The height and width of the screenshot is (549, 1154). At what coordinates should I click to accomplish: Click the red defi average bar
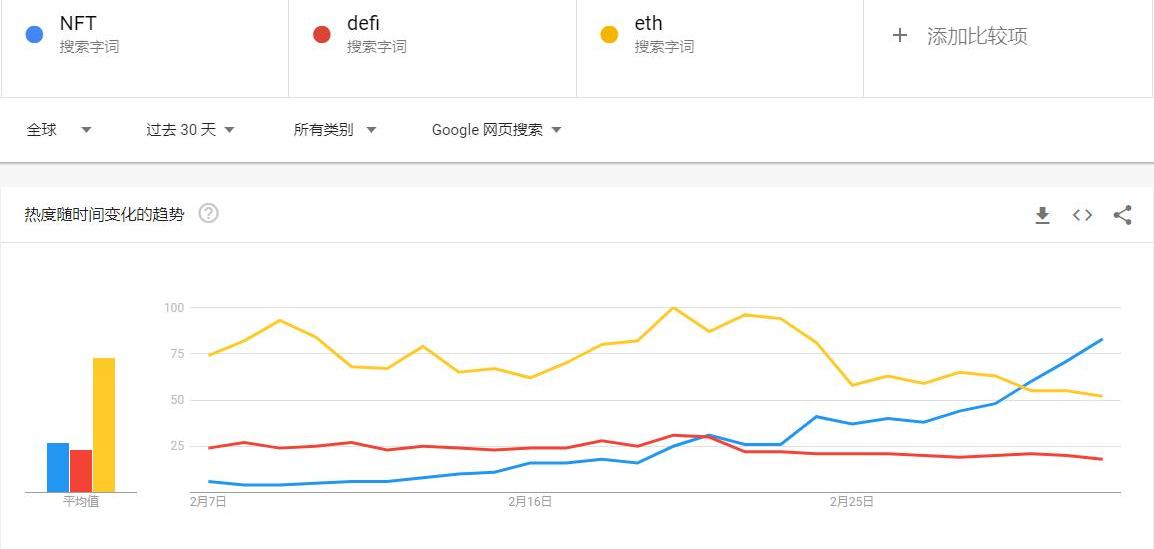click(81, 470)
